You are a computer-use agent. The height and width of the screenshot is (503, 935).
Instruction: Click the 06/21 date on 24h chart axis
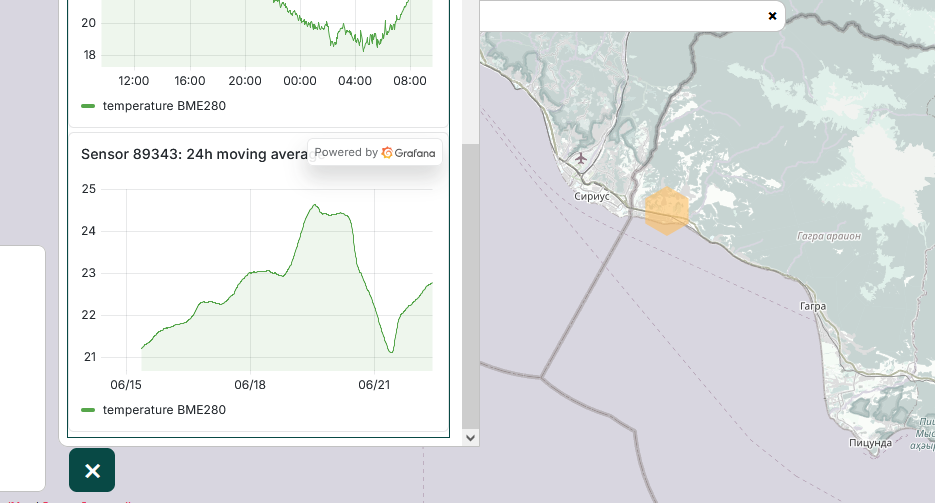coord(374,384)
